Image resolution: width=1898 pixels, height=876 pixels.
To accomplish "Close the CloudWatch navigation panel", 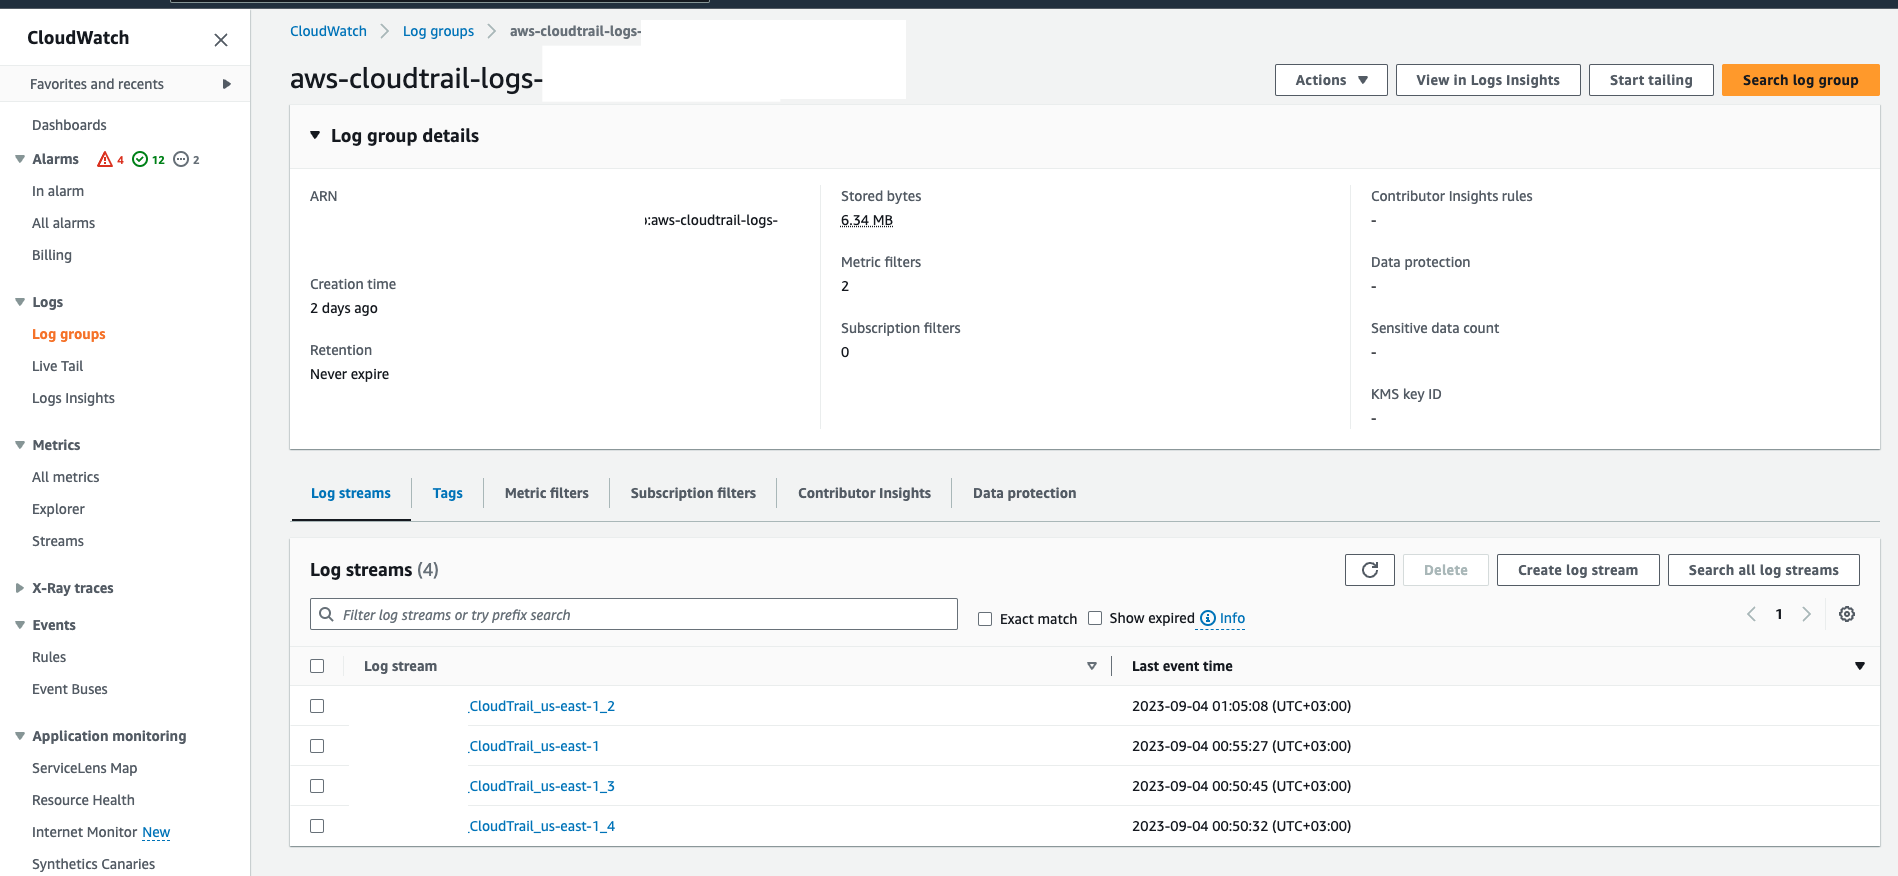I will point(221,40).
